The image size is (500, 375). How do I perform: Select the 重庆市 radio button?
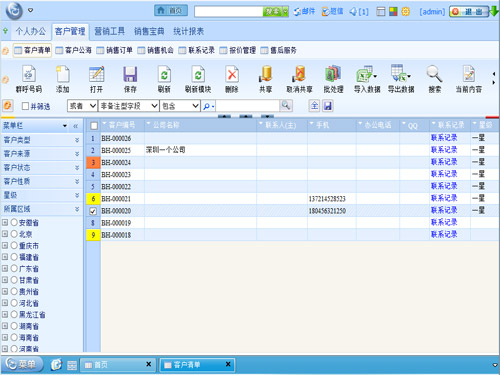[x=14, y=246]
